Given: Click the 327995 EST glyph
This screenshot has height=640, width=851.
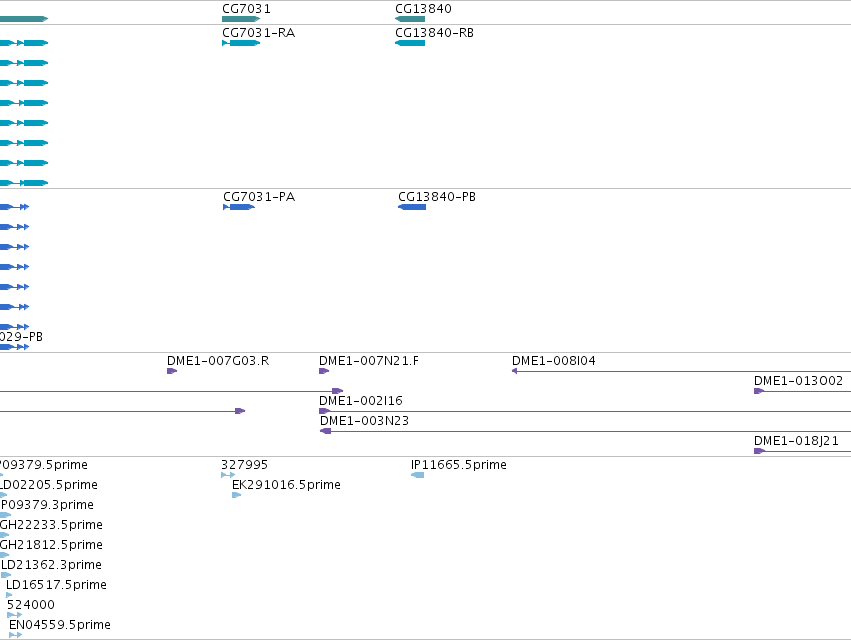Looking at the screenshot, I should pos(228,475).
